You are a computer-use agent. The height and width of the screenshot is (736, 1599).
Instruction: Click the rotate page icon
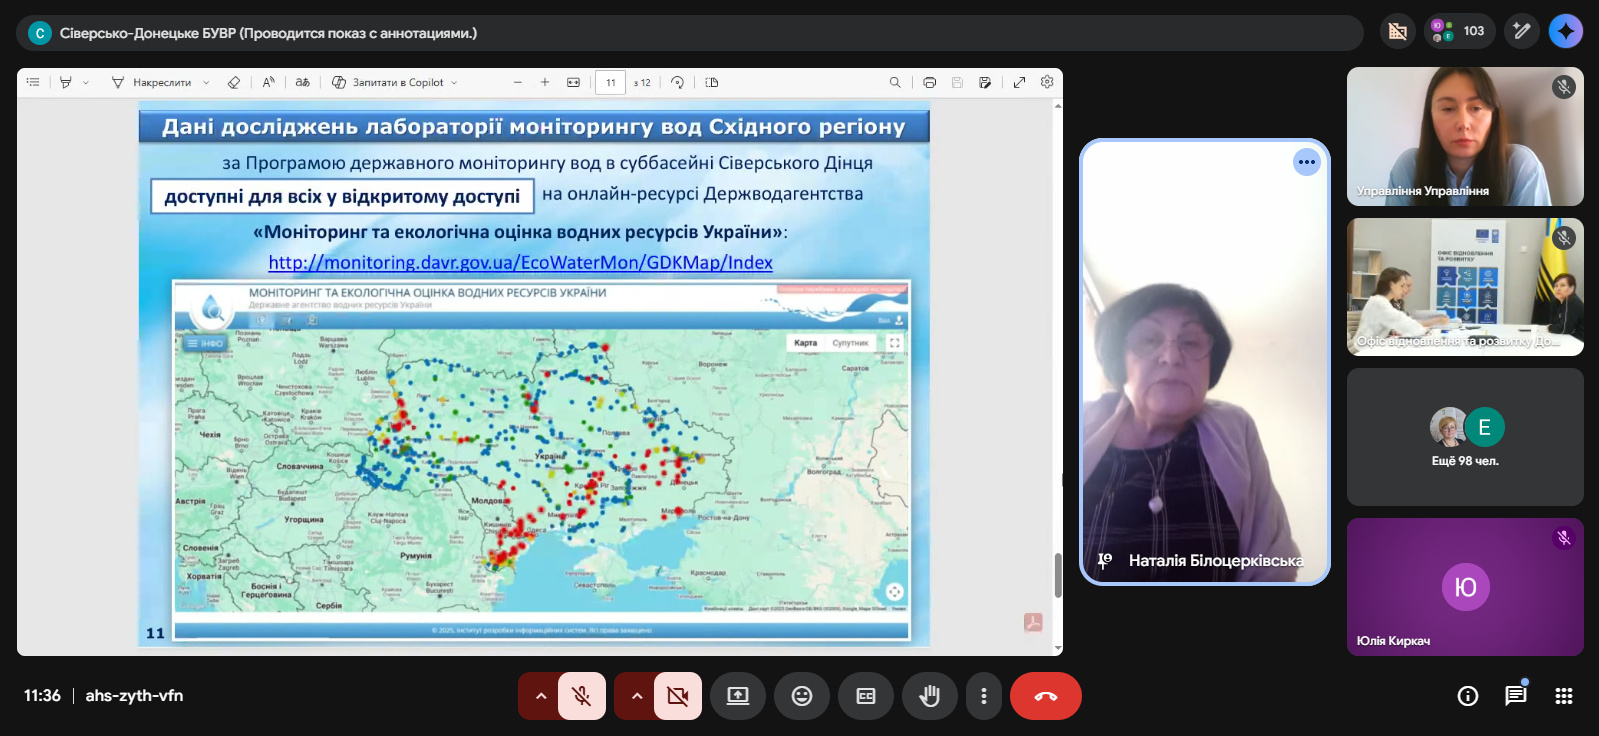677,83
